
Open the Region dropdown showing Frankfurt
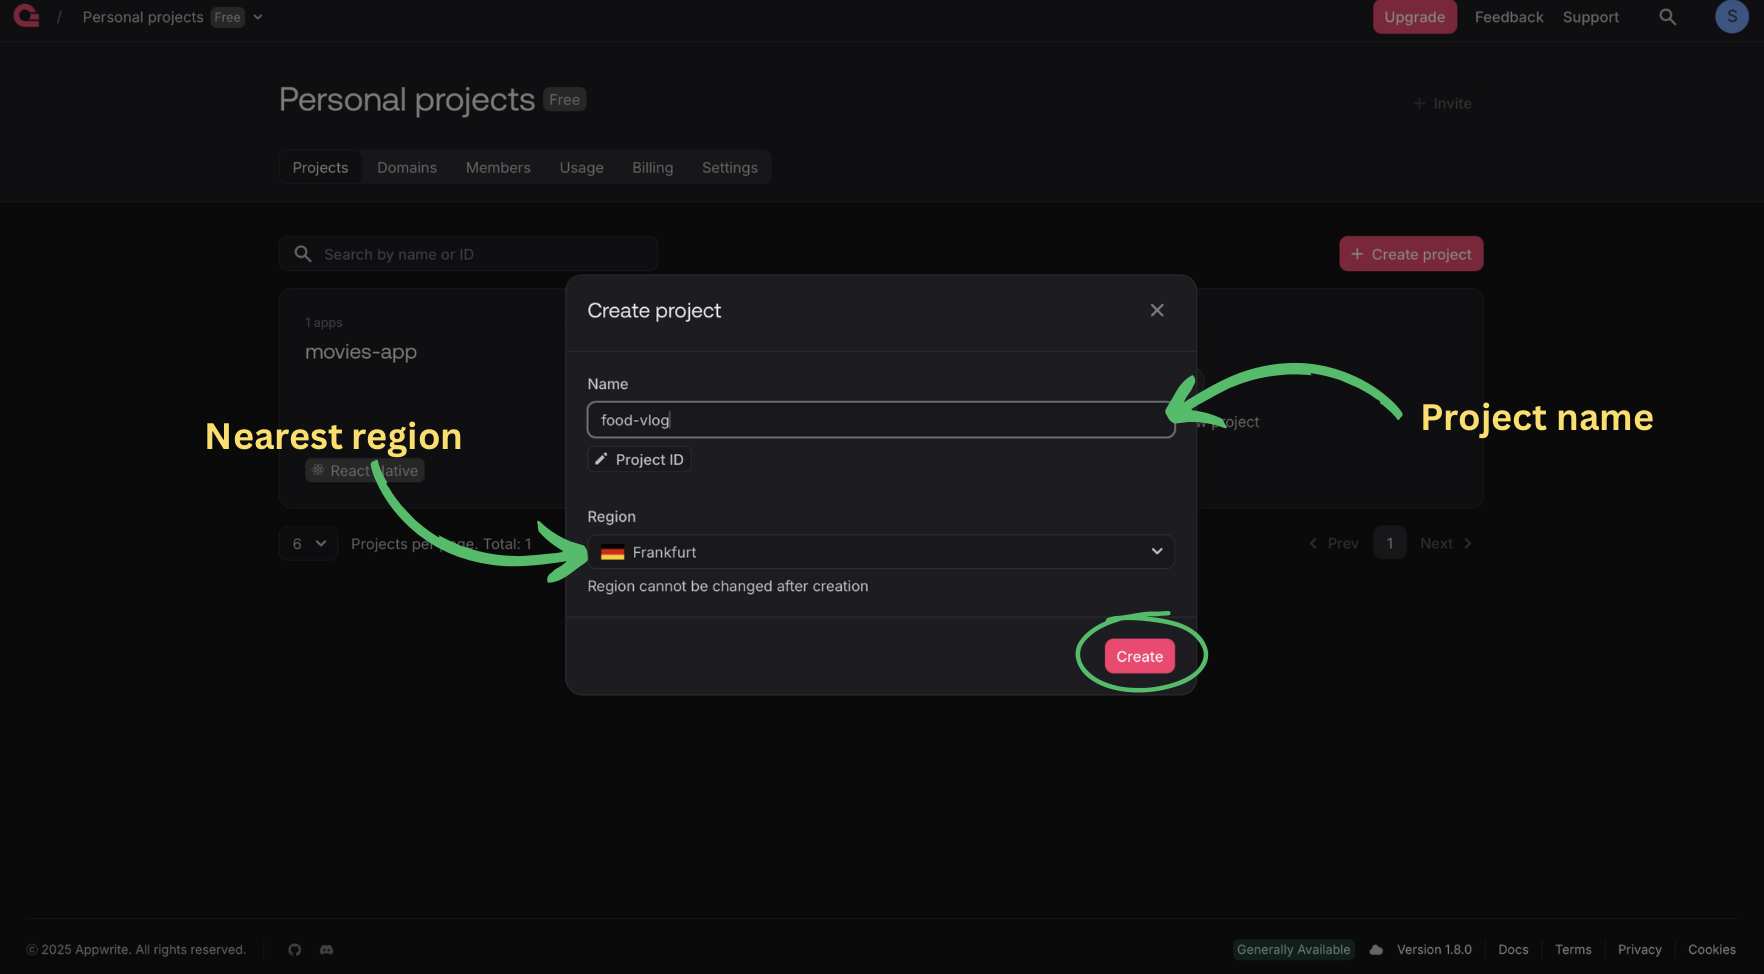click(x=880, y=551)
